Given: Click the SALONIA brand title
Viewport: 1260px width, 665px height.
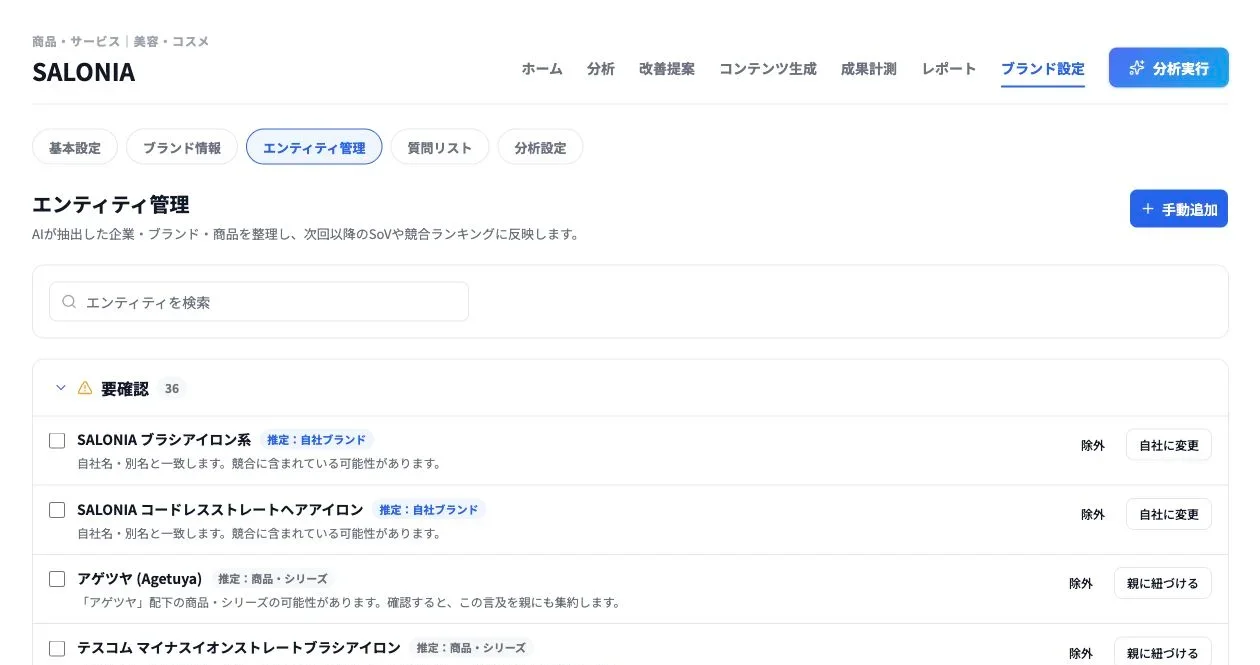Looking at the screenshot, I should 84,72.
